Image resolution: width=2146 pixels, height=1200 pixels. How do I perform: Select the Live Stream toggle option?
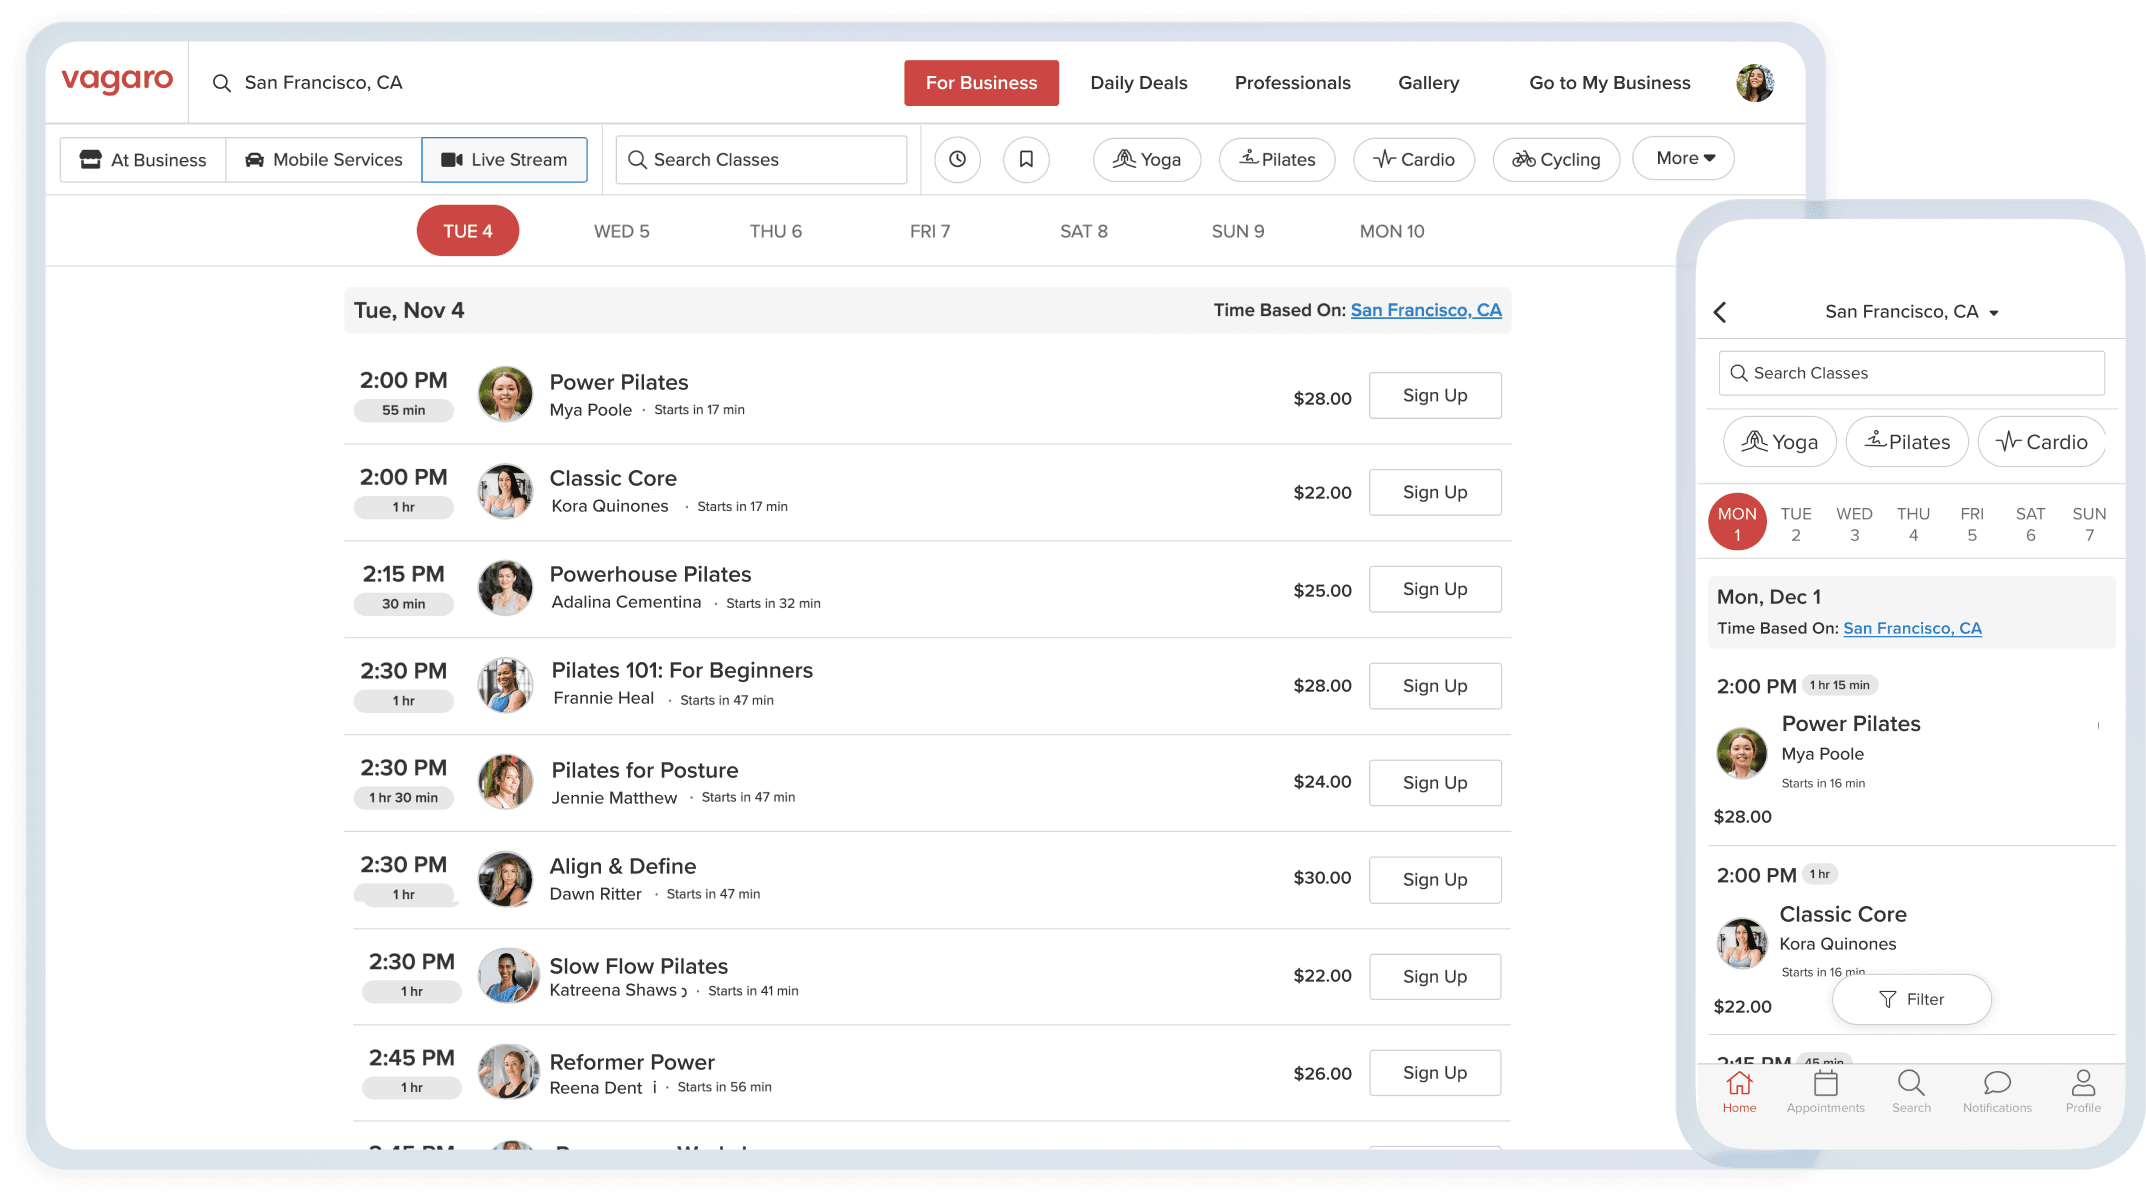pos(504,160)
